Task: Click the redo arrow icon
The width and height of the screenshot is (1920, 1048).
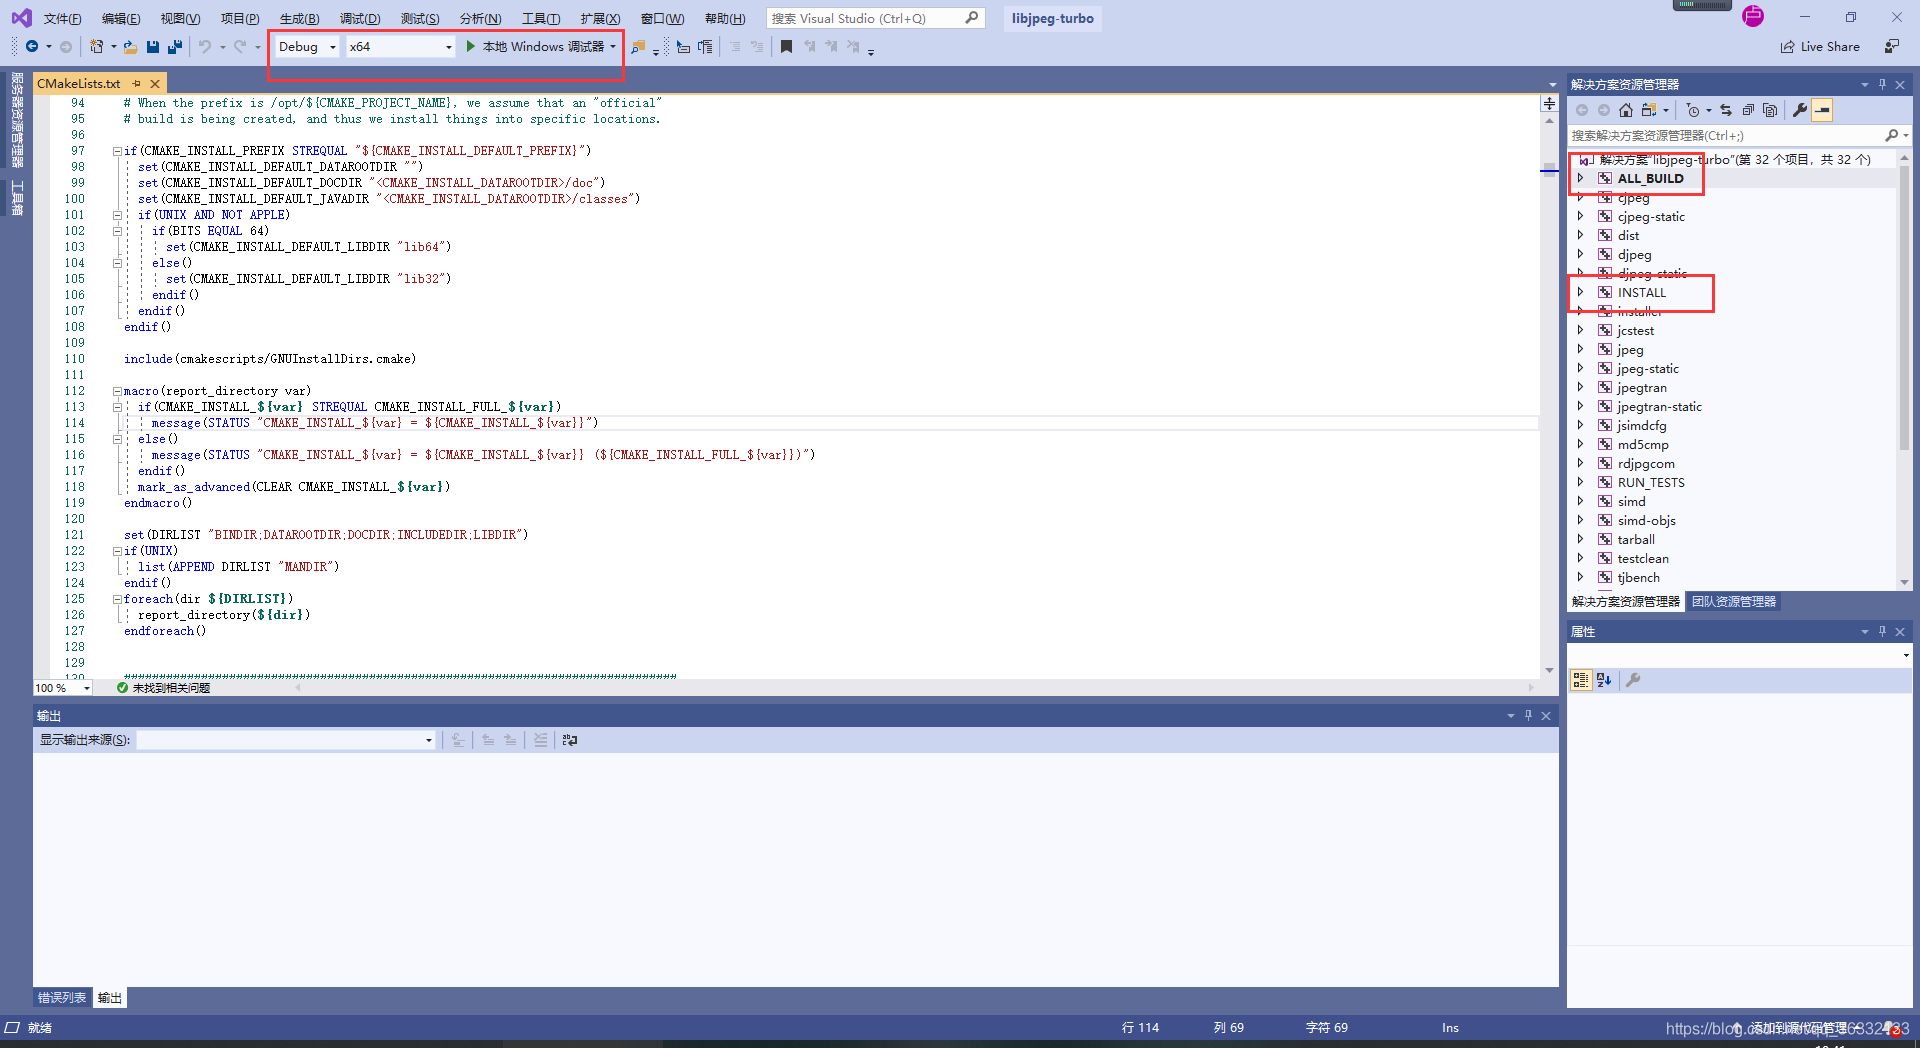Action: point(240,47)
